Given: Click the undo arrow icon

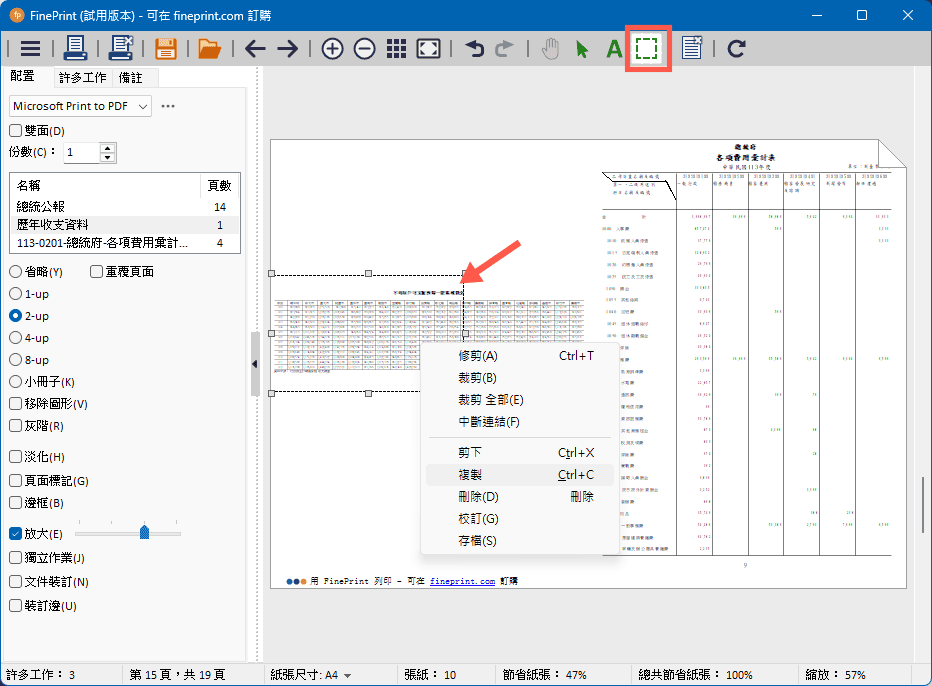Looking at the screenshot, I should (474, 48).
